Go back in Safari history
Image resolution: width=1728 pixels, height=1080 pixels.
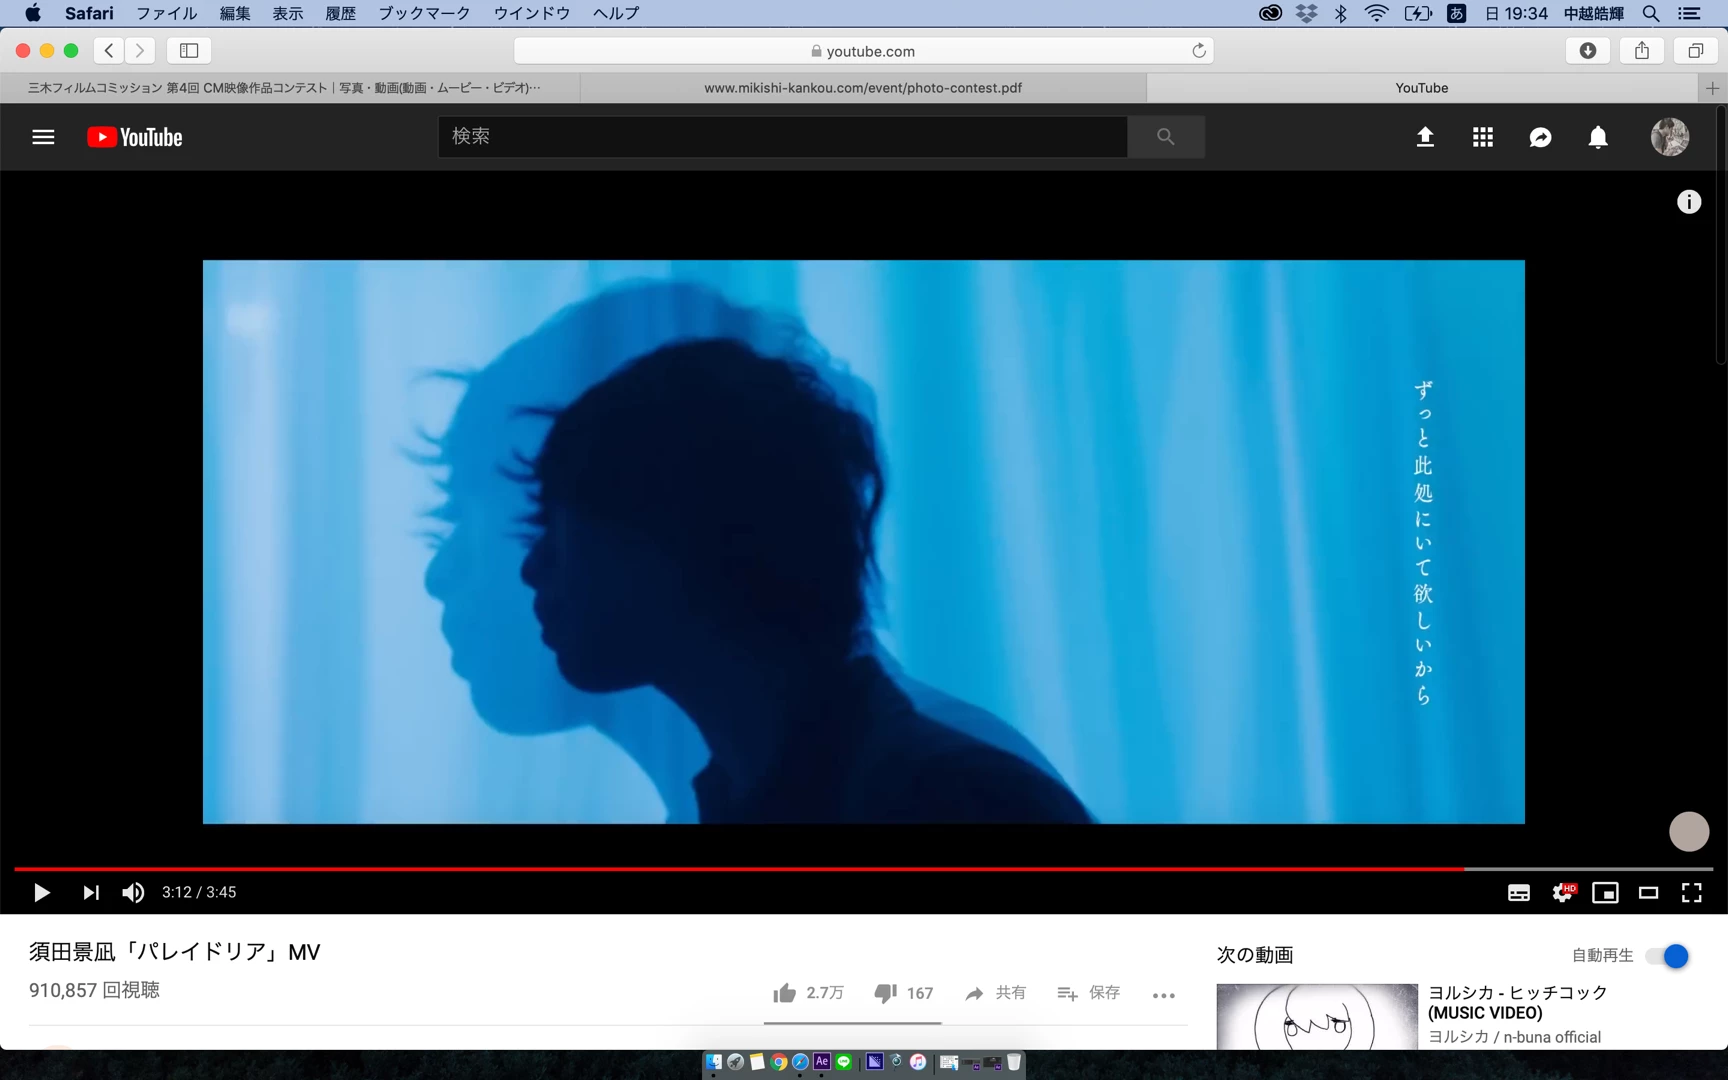coord(109,50)
